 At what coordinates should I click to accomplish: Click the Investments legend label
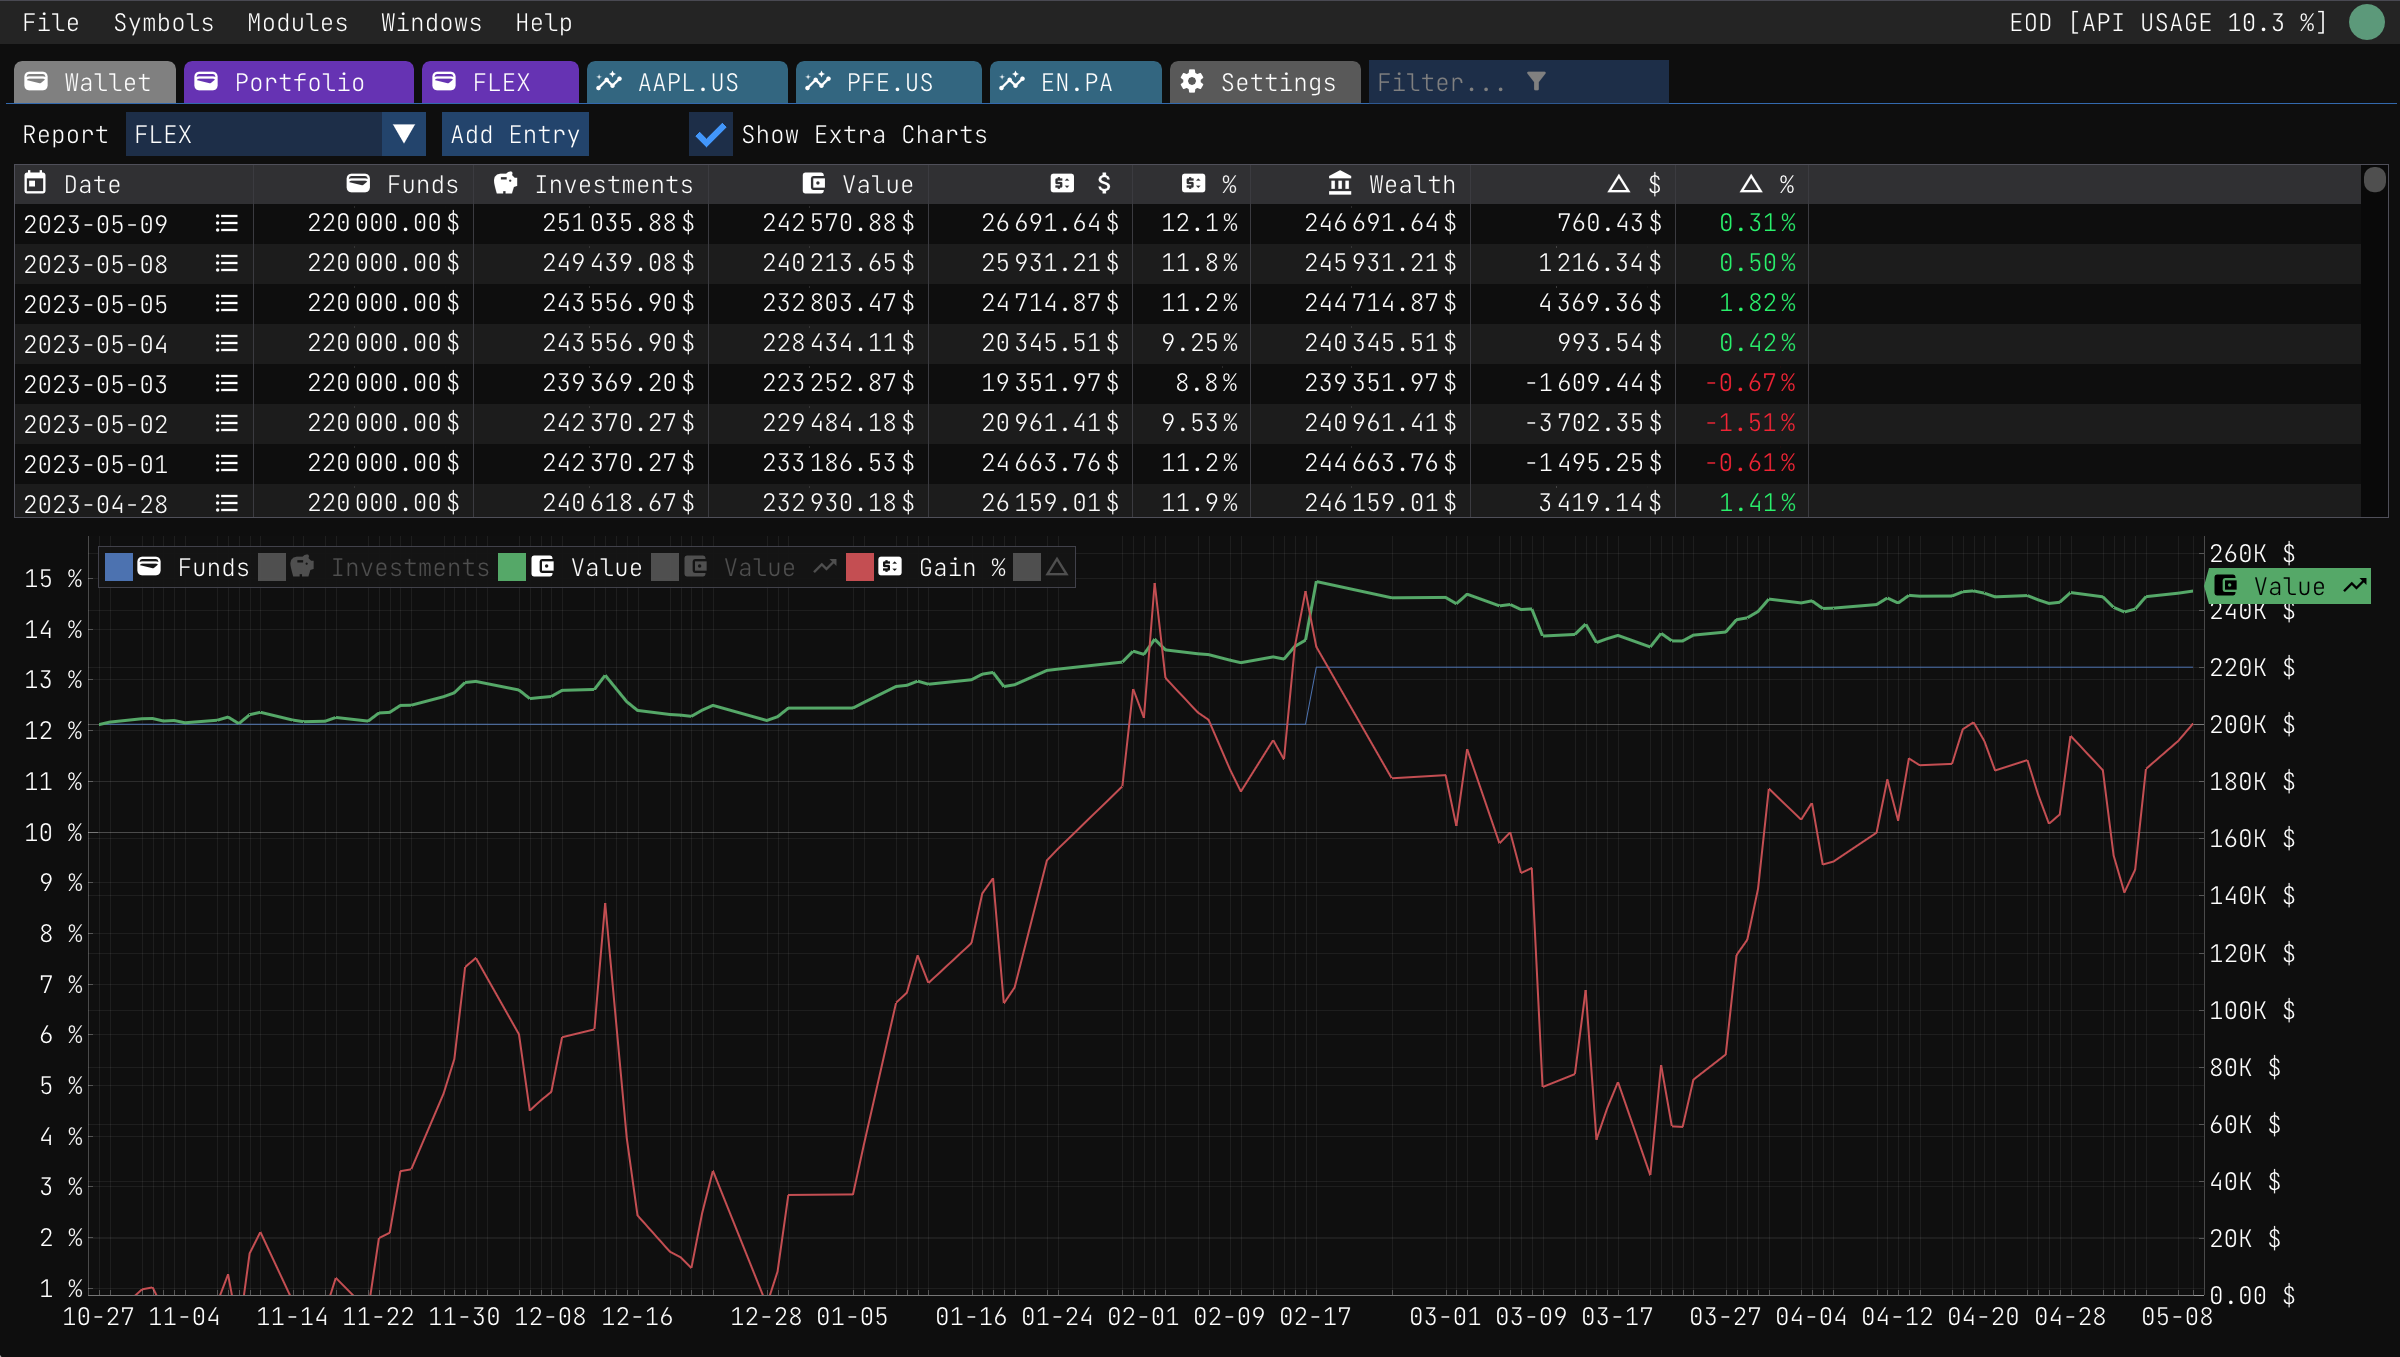point(410,567)
